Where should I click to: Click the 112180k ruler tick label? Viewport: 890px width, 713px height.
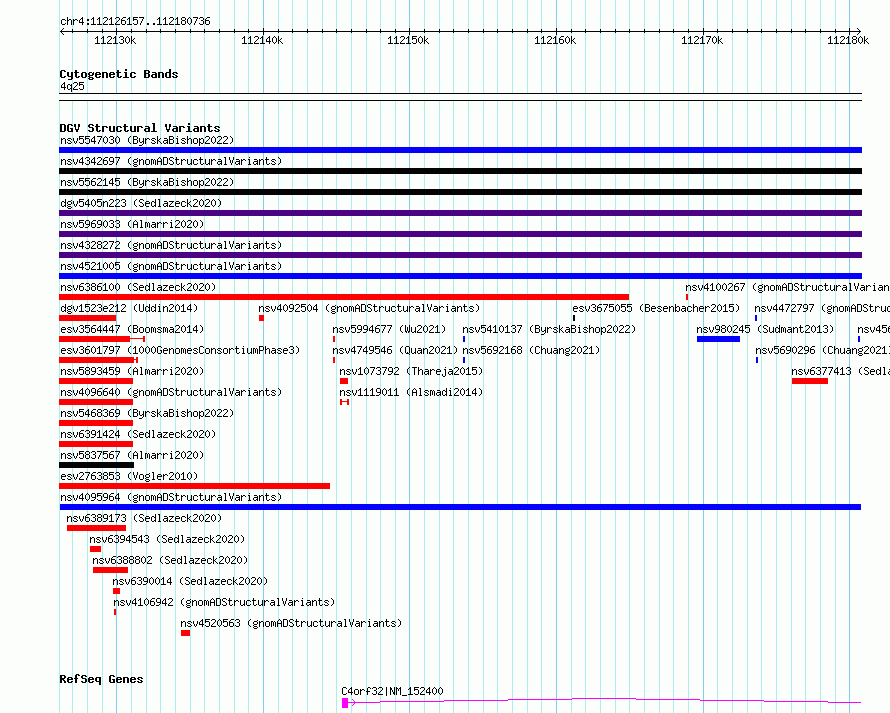pyautogui.click(x=848, y=40)
